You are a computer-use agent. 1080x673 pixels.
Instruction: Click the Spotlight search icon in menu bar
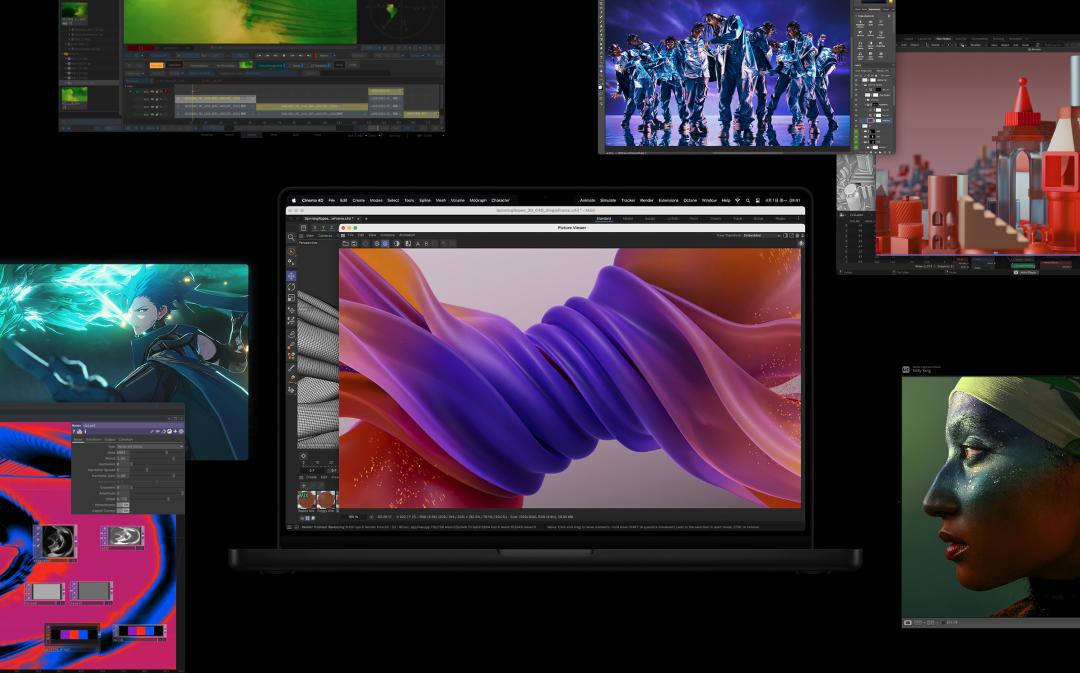tap(747, 200)
